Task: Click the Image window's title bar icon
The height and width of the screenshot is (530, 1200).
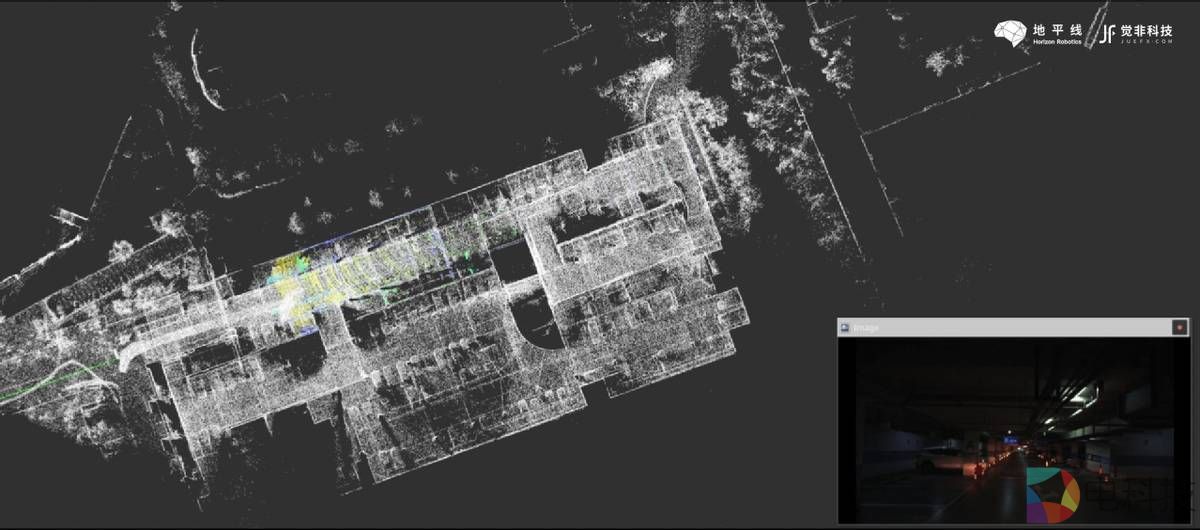Action: 845,327
